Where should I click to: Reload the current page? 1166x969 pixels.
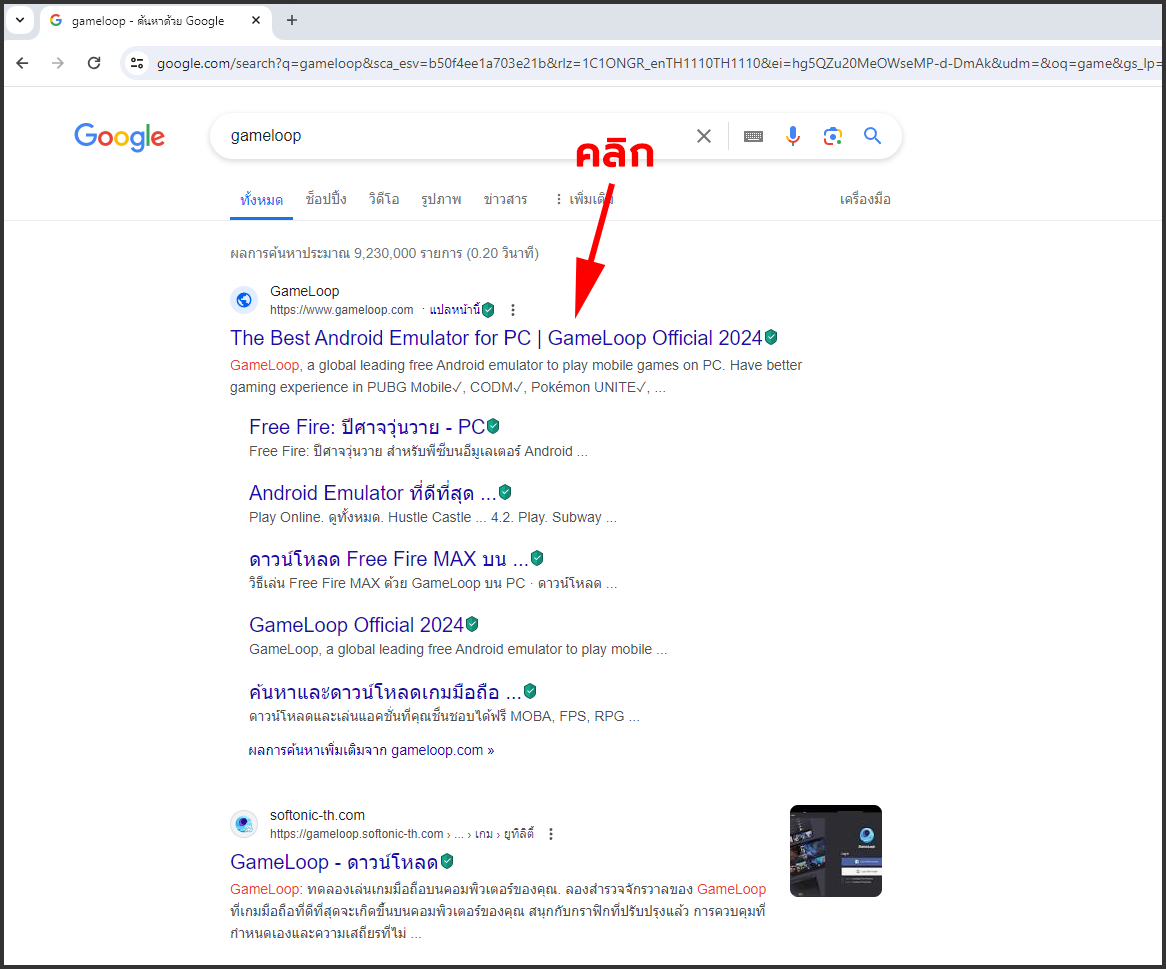tap(94, 63)
